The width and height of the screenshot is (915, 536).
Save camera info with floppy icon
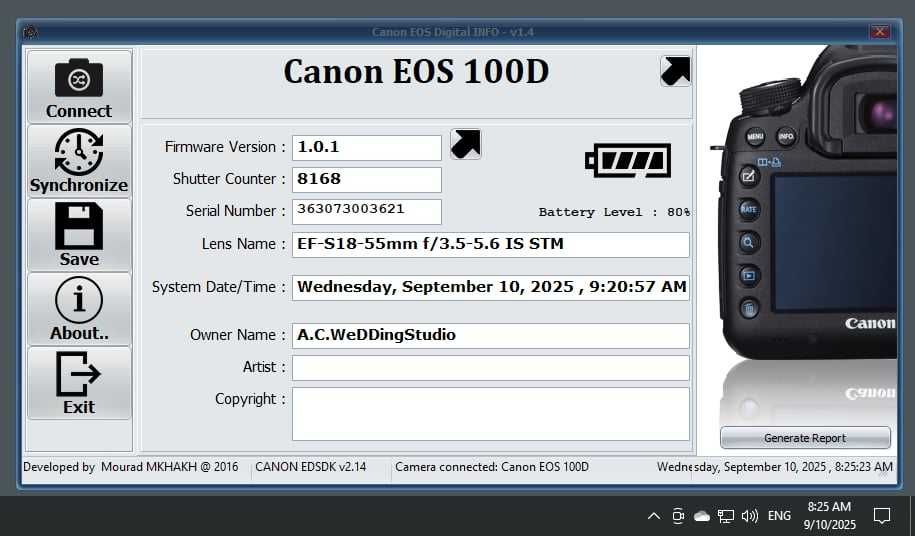(x=79, y=235)
